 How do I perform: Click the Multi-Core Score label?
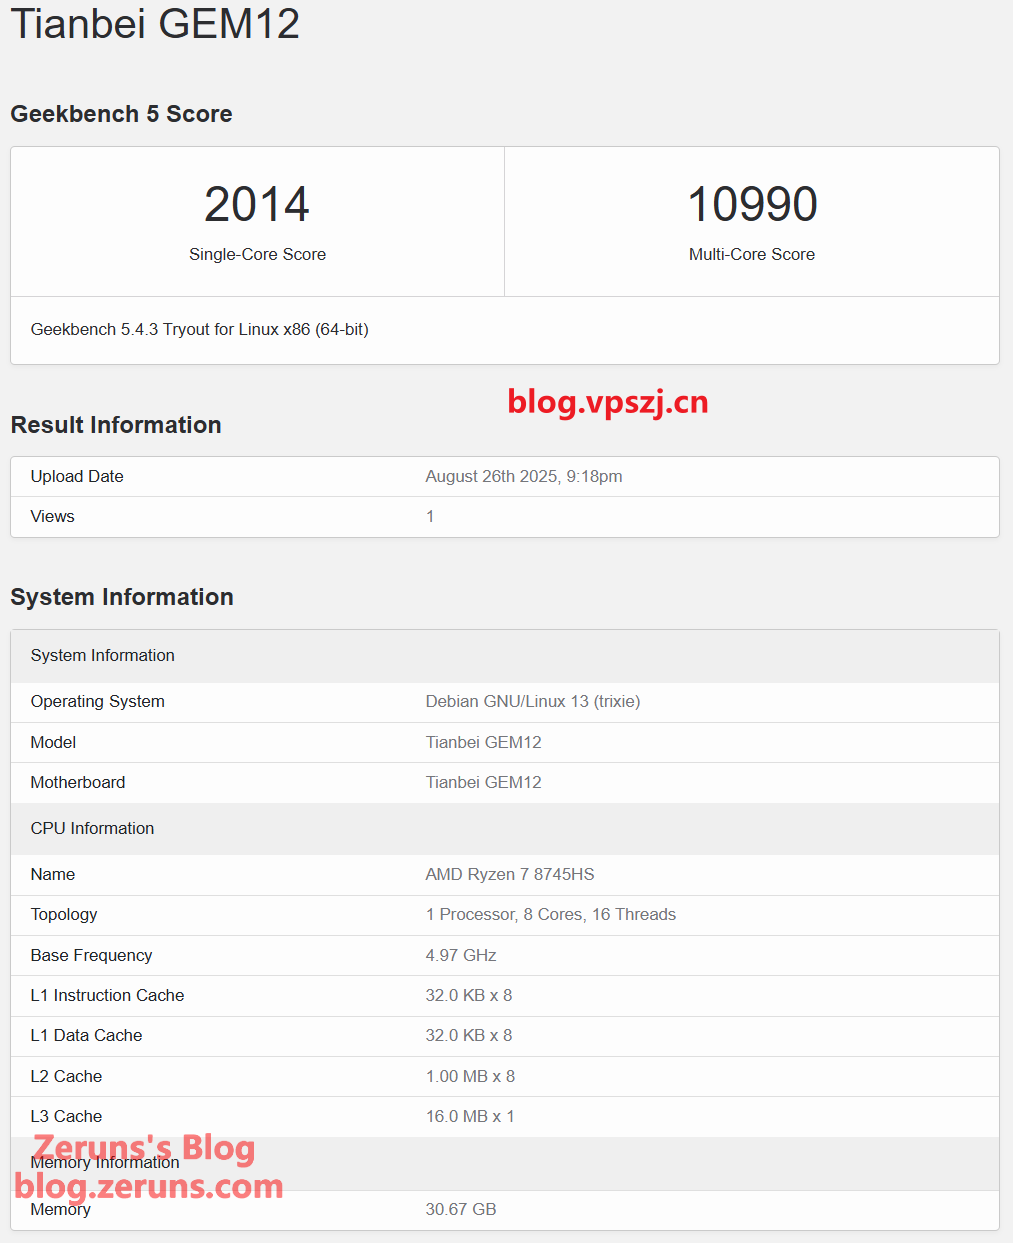point(752,254)
